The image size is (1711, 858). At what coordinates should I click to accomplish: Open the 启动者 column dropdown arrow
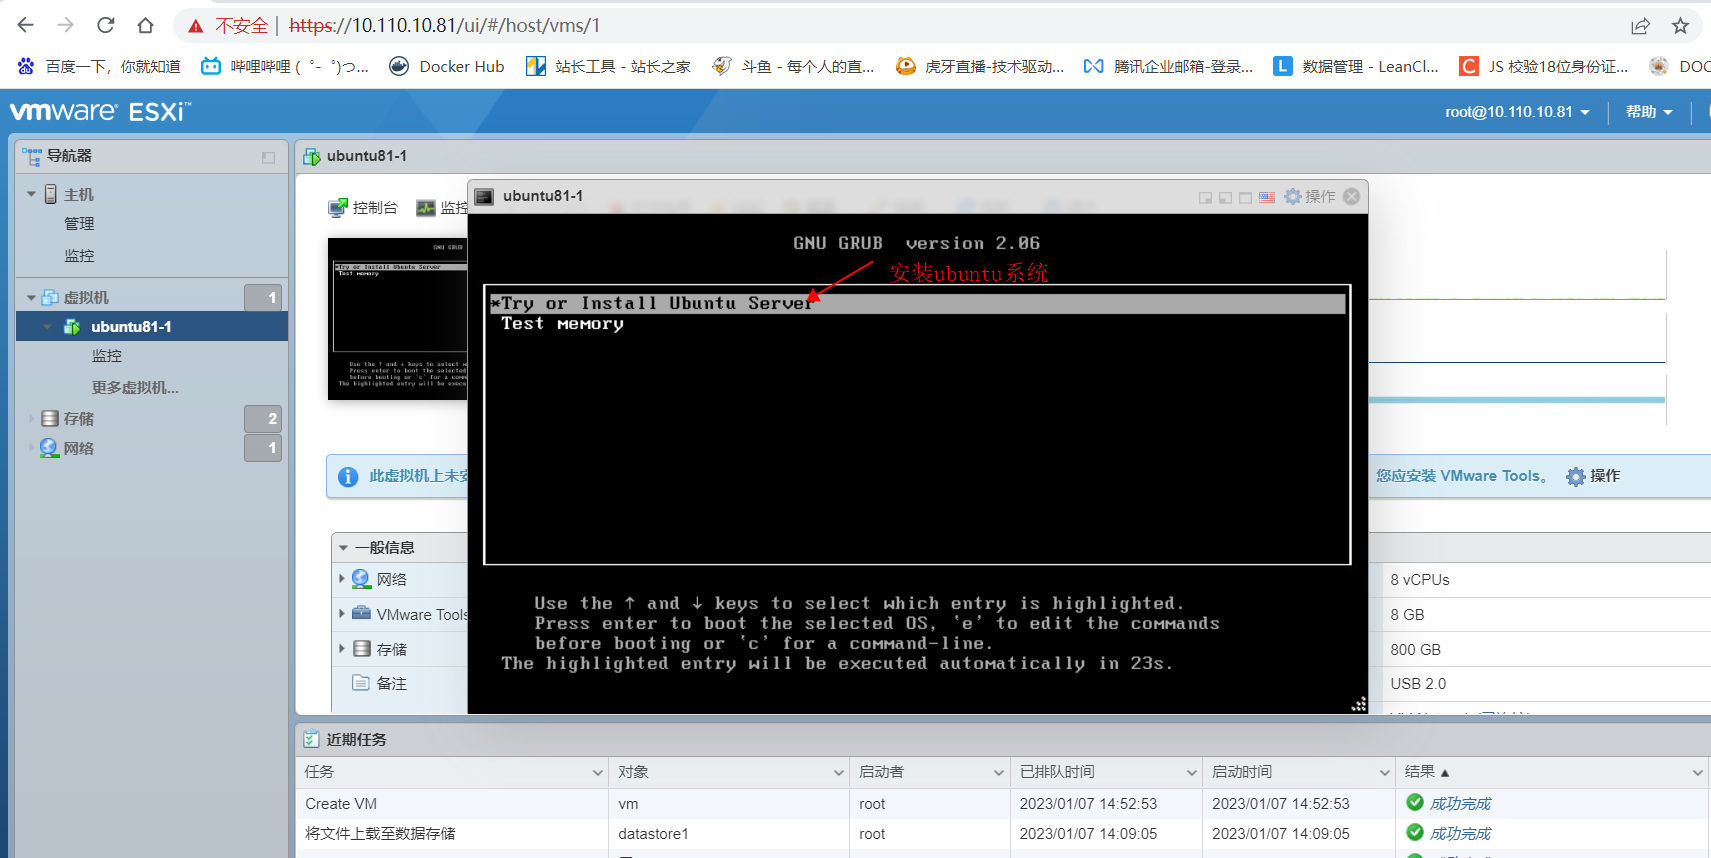999,773
